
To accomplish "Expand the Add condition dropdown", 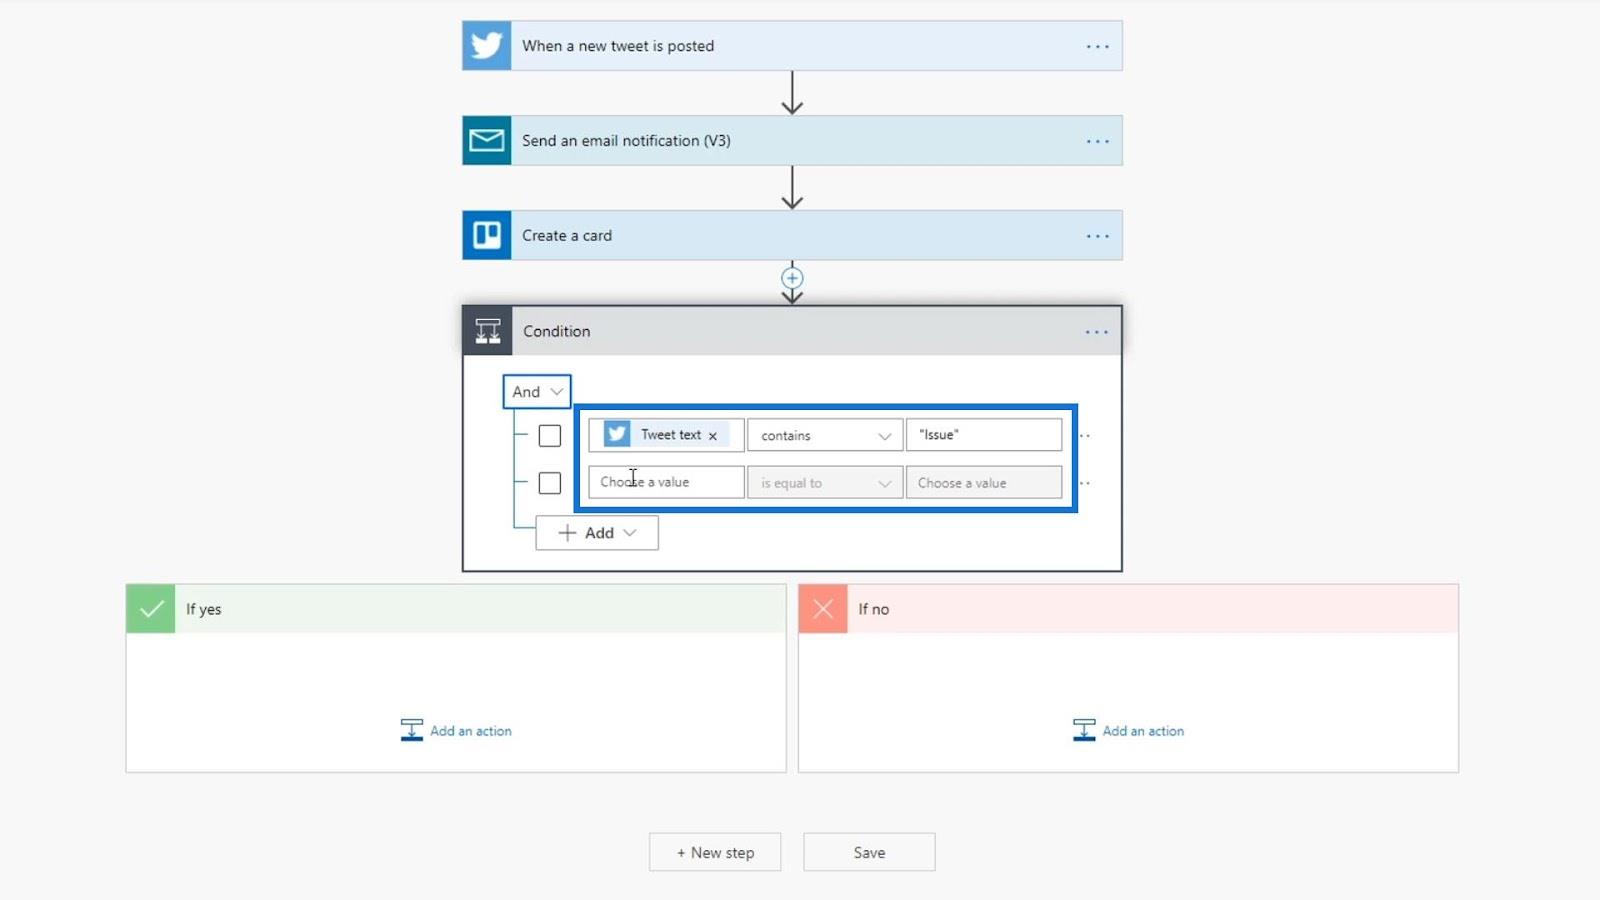I will 597,533.
